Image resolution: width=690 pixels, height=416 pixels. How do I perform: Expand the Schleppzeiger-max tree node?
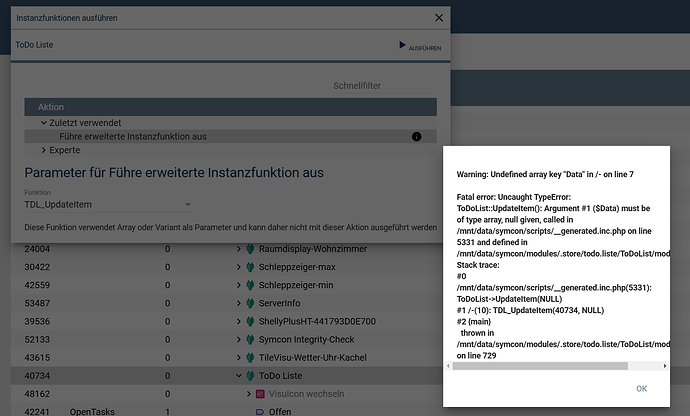pos(238,267)
